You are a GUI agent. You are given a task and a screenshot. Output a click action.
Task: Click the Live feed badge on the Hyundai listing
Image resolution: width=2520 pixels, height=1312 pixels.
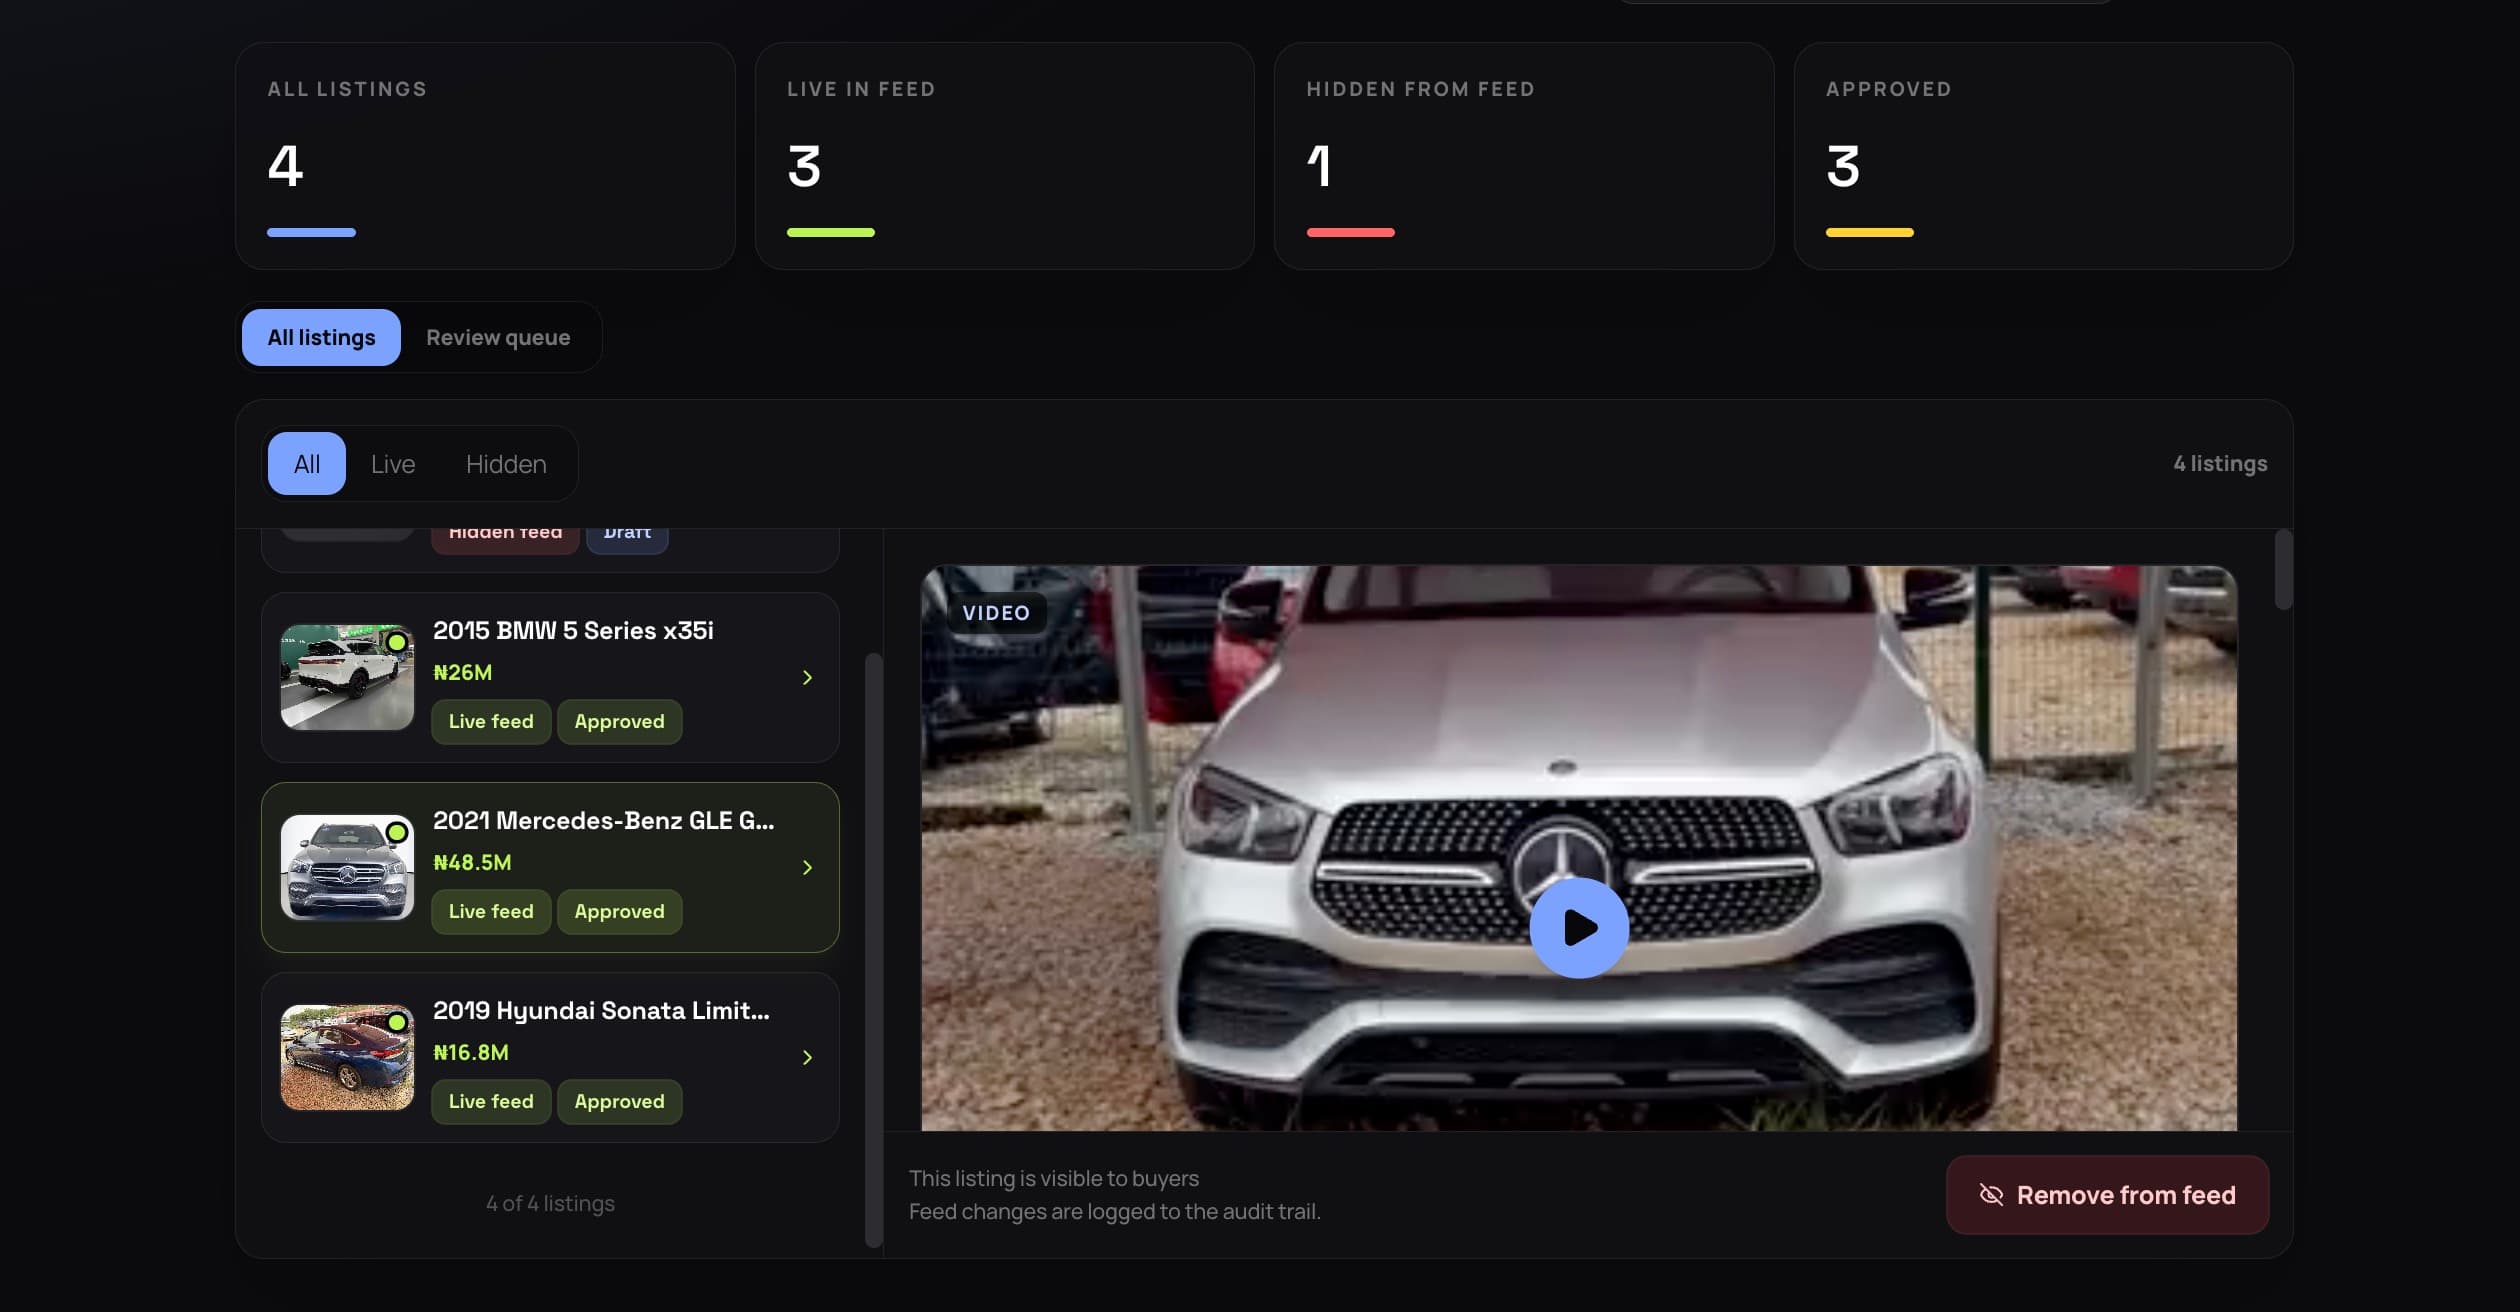tap(491, 1101)
